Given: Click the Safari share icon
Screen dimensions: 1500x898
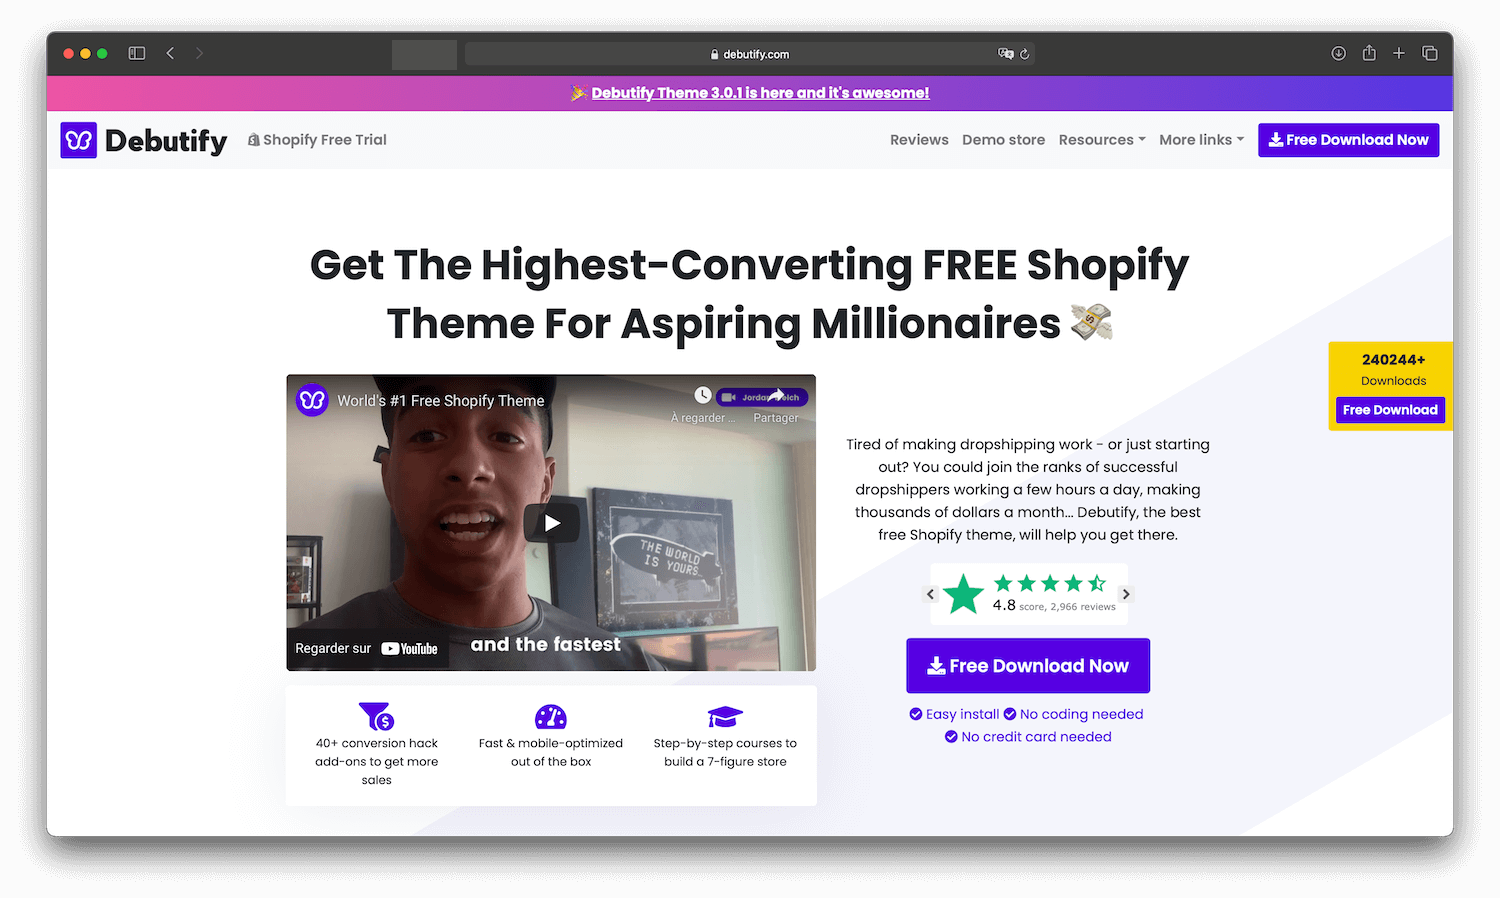Looking at the screenshot, I should tap(1369, 53).
